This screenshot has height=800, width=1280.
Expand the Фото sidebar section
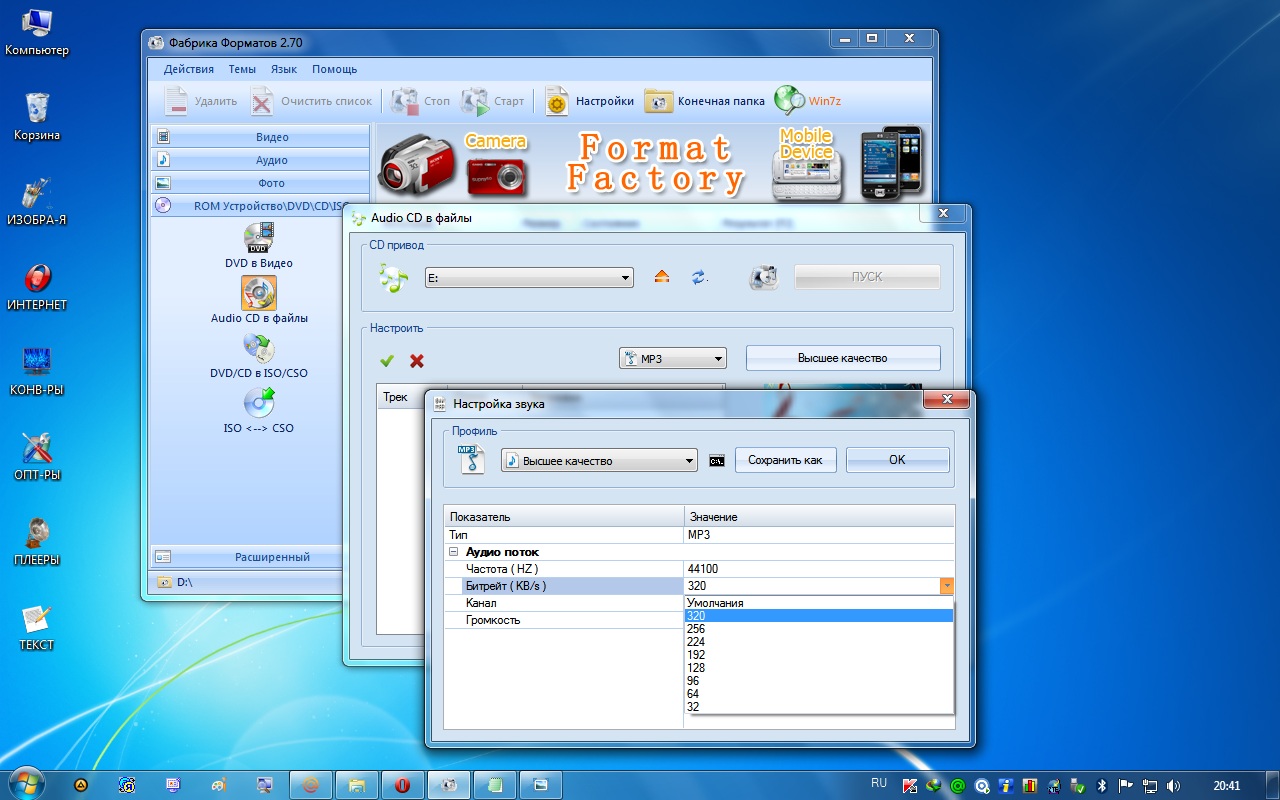pos(260,183)
